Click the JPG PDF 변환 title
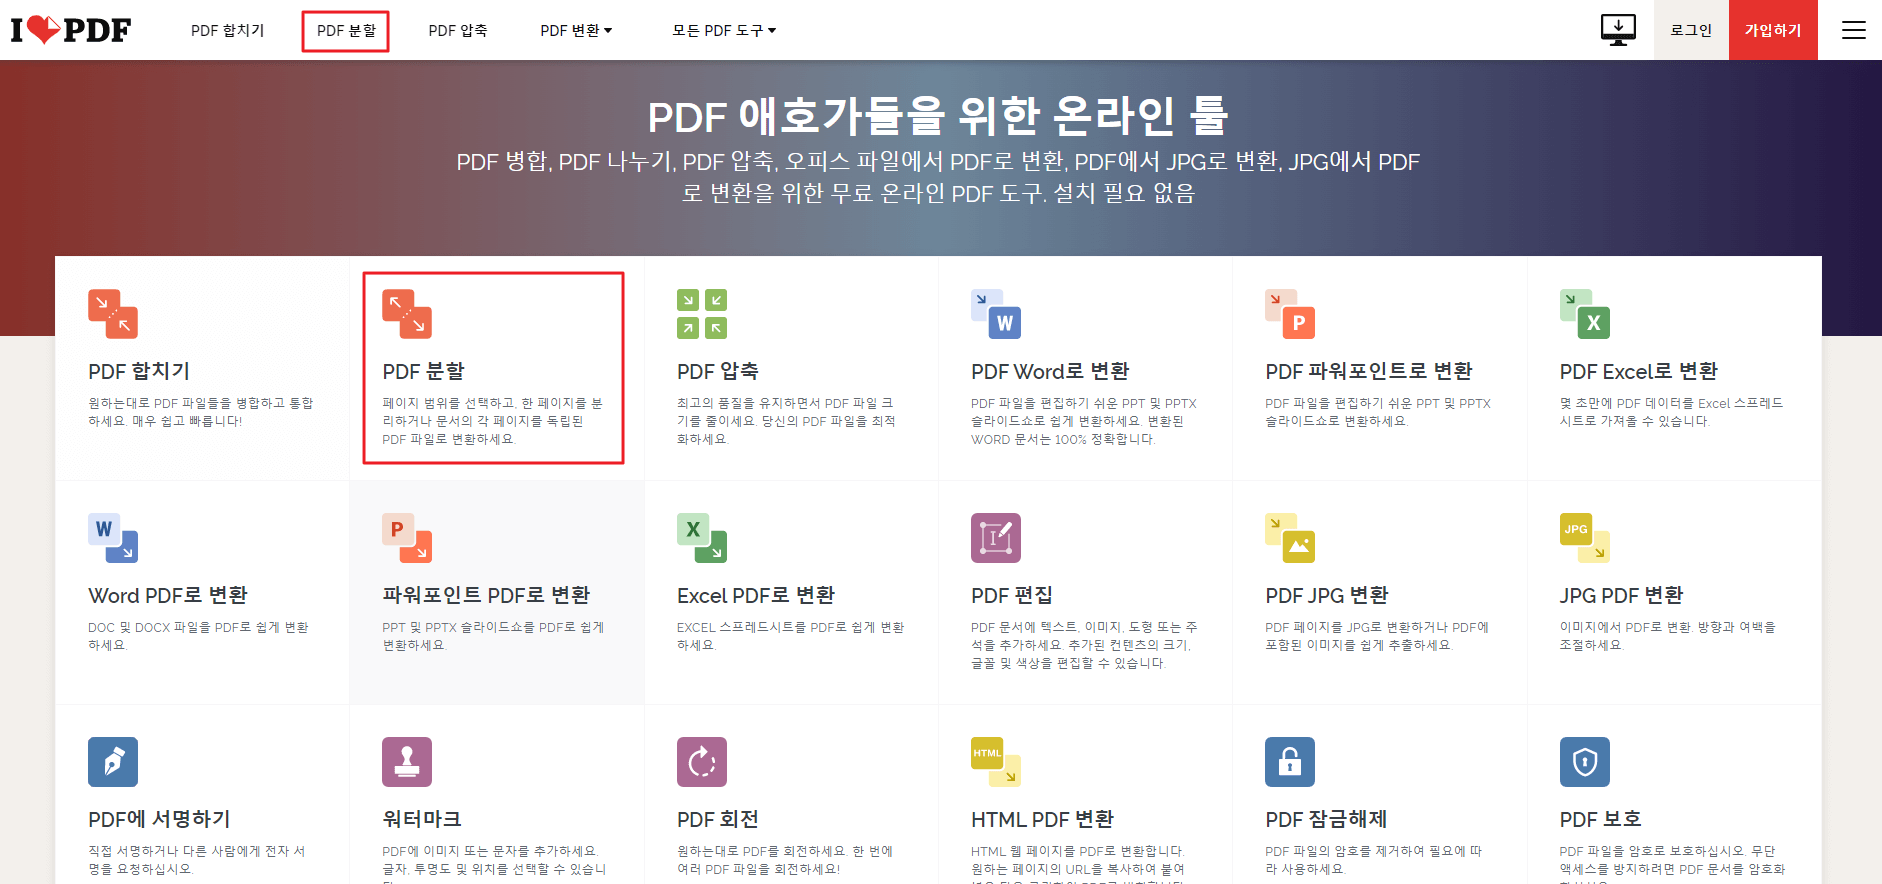 (1622, 595)
